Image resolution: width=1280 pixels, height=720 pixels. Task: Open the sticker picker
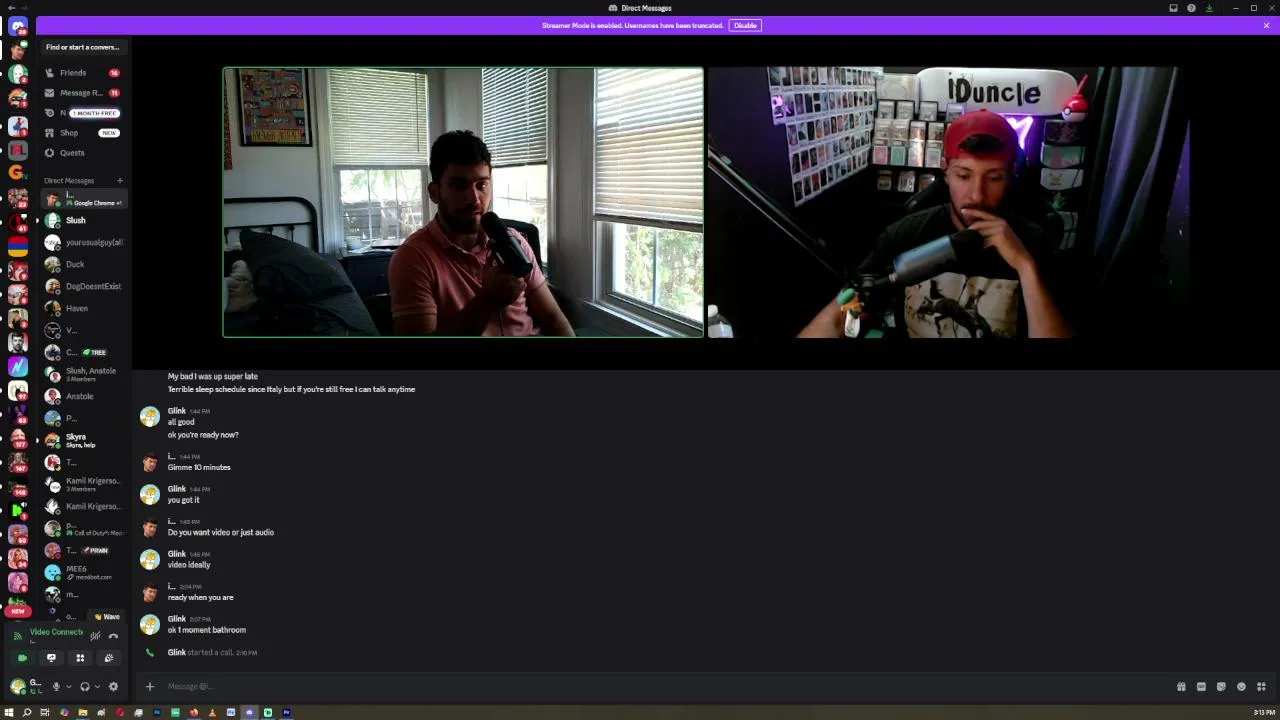[x=1221, y=687]
